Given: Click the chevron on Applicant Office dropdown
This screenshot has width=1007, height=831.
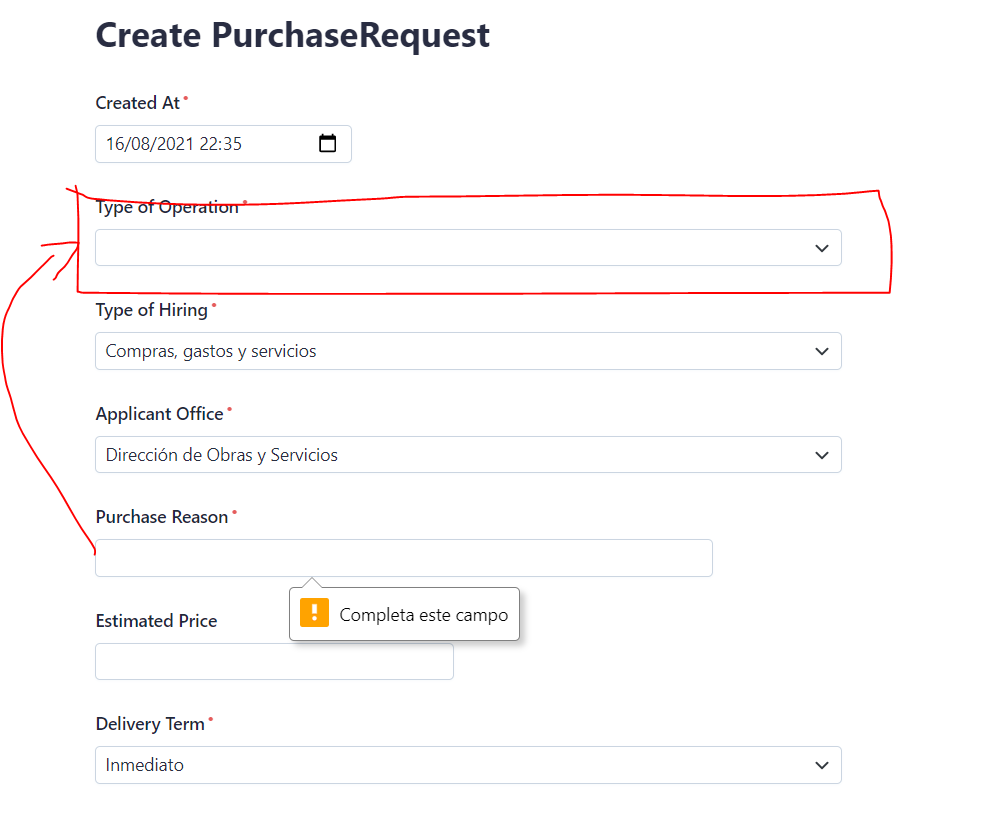Looking at the screenshot, I should (821, 454).
